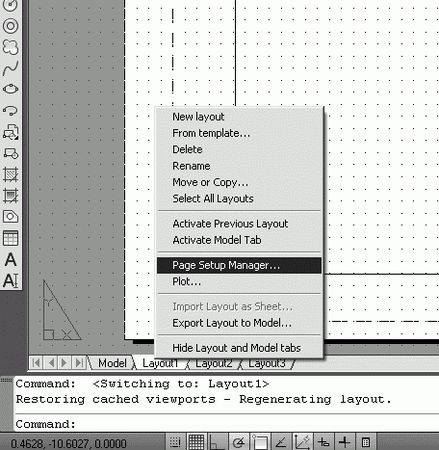The height and width of the screenshot is (450, 439).
Task: Click the next layout tab arrow
Action: [64, 363]
